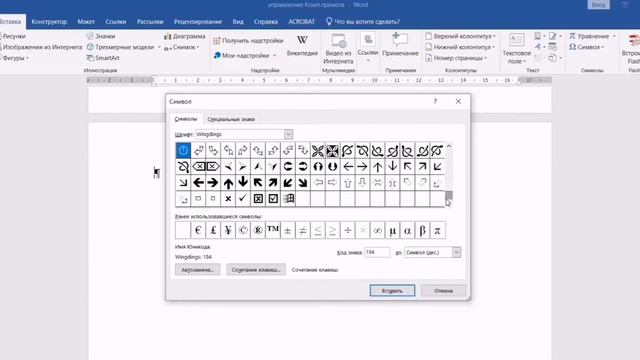Switch to the Макет ribbon tab
The width and height of the screenshot is (640, 360).
[86, 22]
